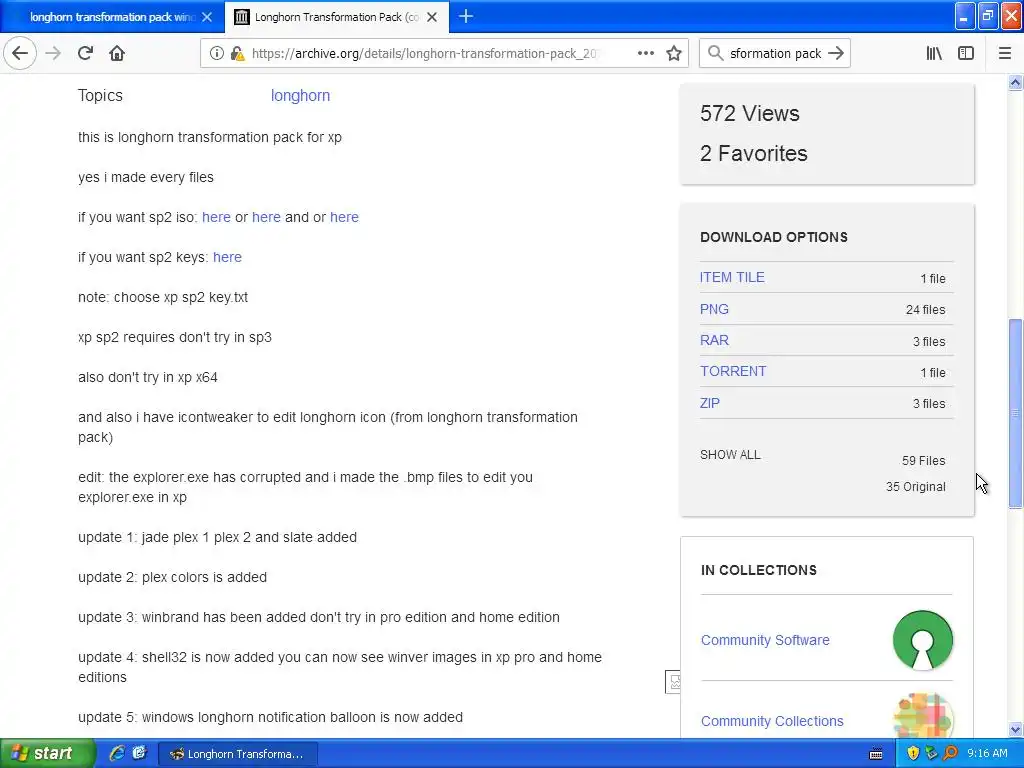This screenshot has width=1024, height=768.
Task: Click the 572 Views text
Action: (x=750, y=114)
